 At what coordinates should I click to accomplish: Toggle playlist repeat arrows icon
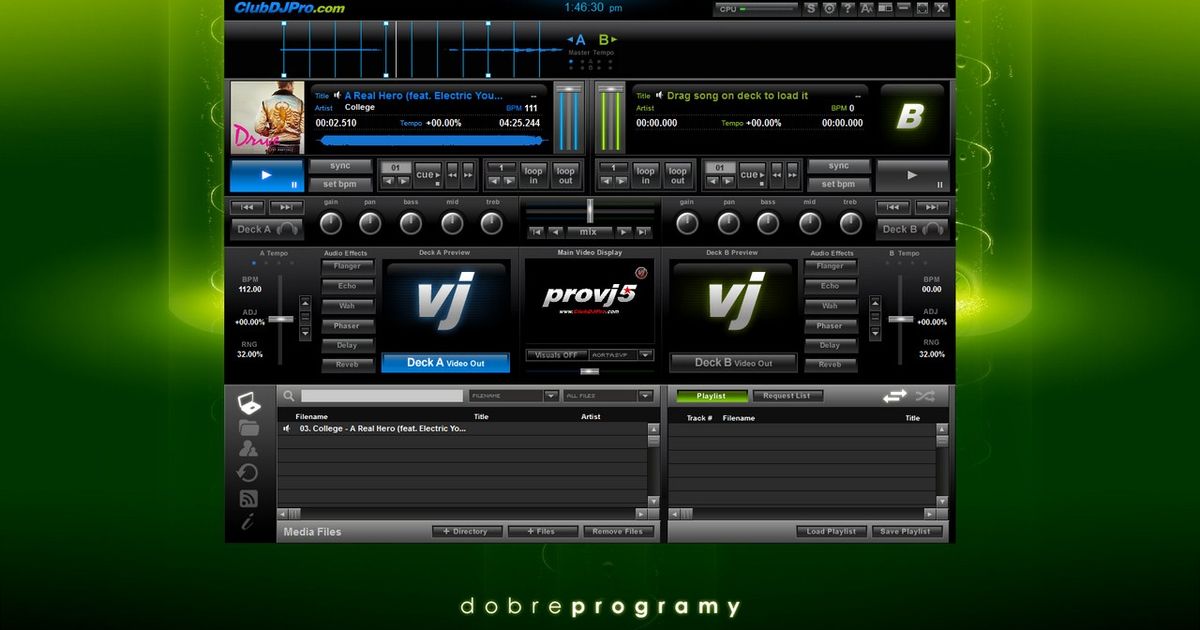click(x=894, y=396)
